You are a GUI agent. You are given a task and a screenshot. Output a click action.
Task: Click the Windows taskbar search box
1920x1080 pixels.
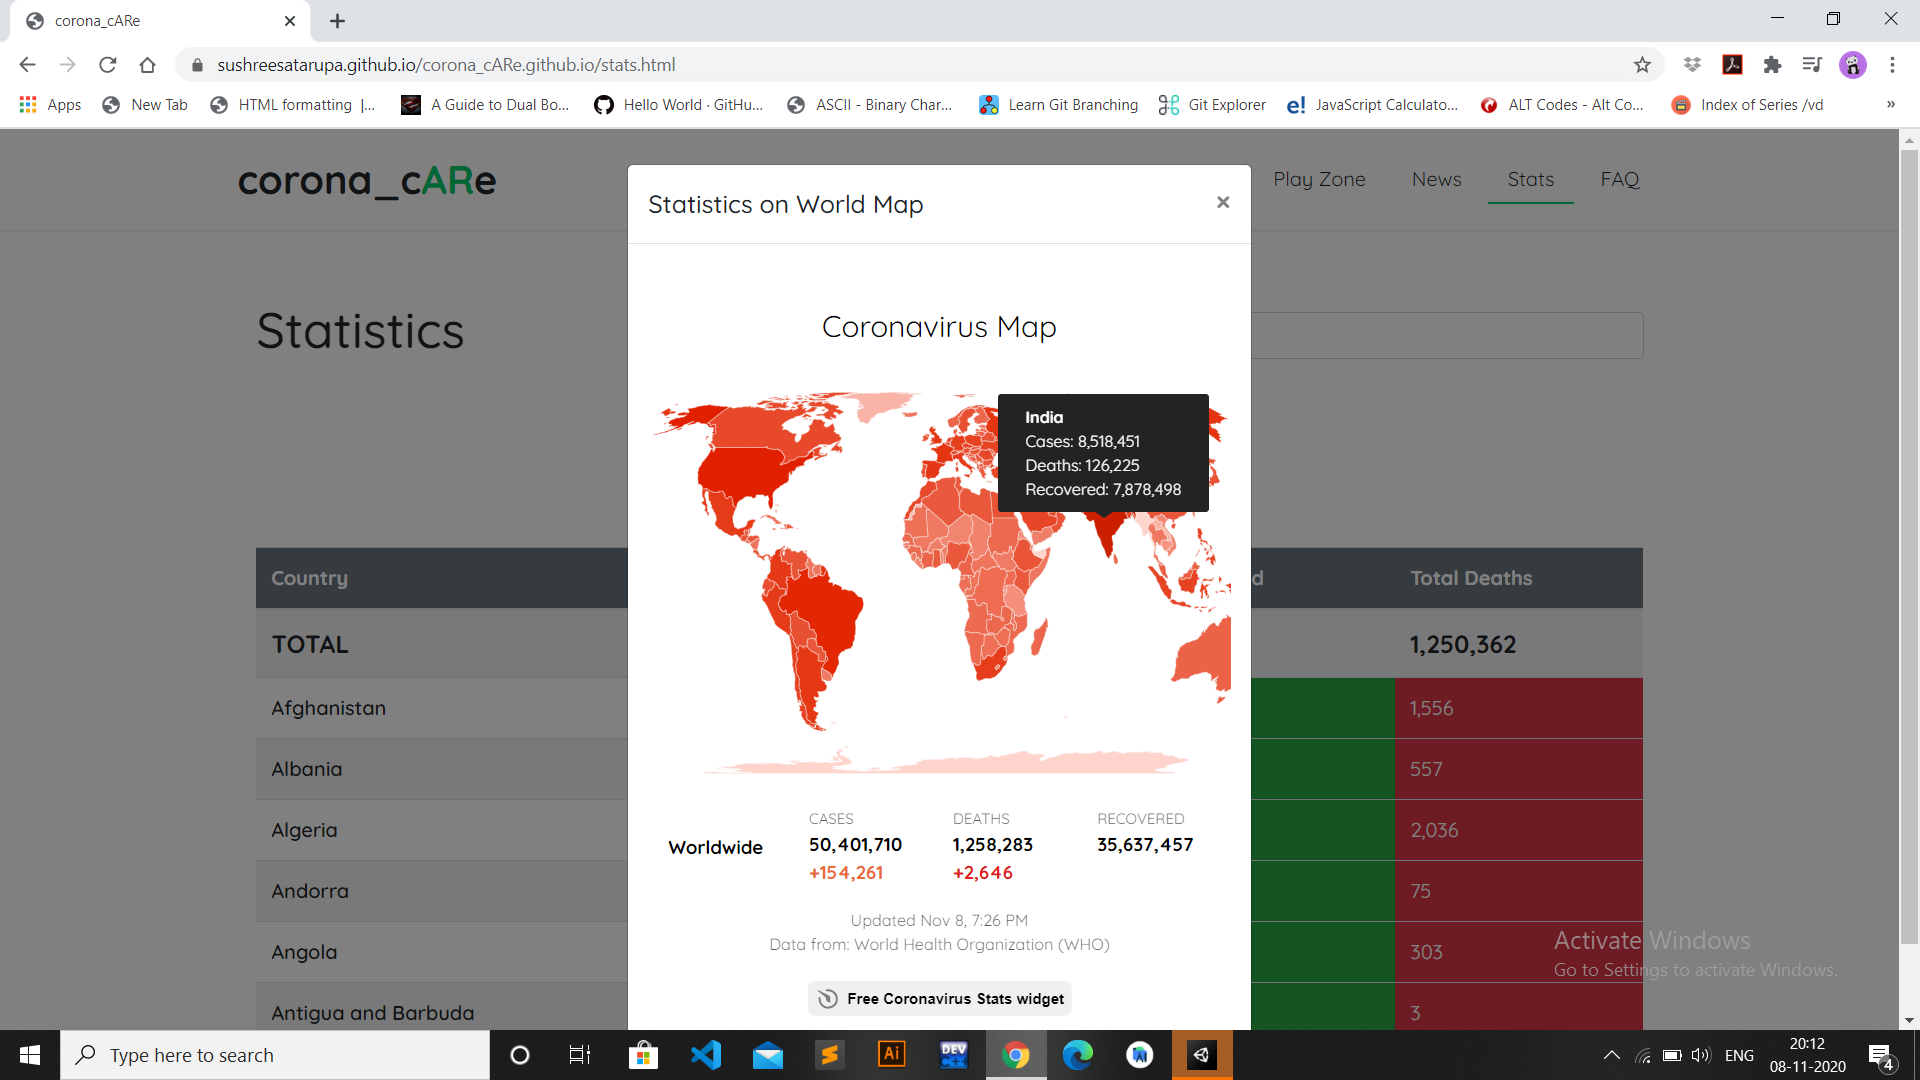(275, 1055)
